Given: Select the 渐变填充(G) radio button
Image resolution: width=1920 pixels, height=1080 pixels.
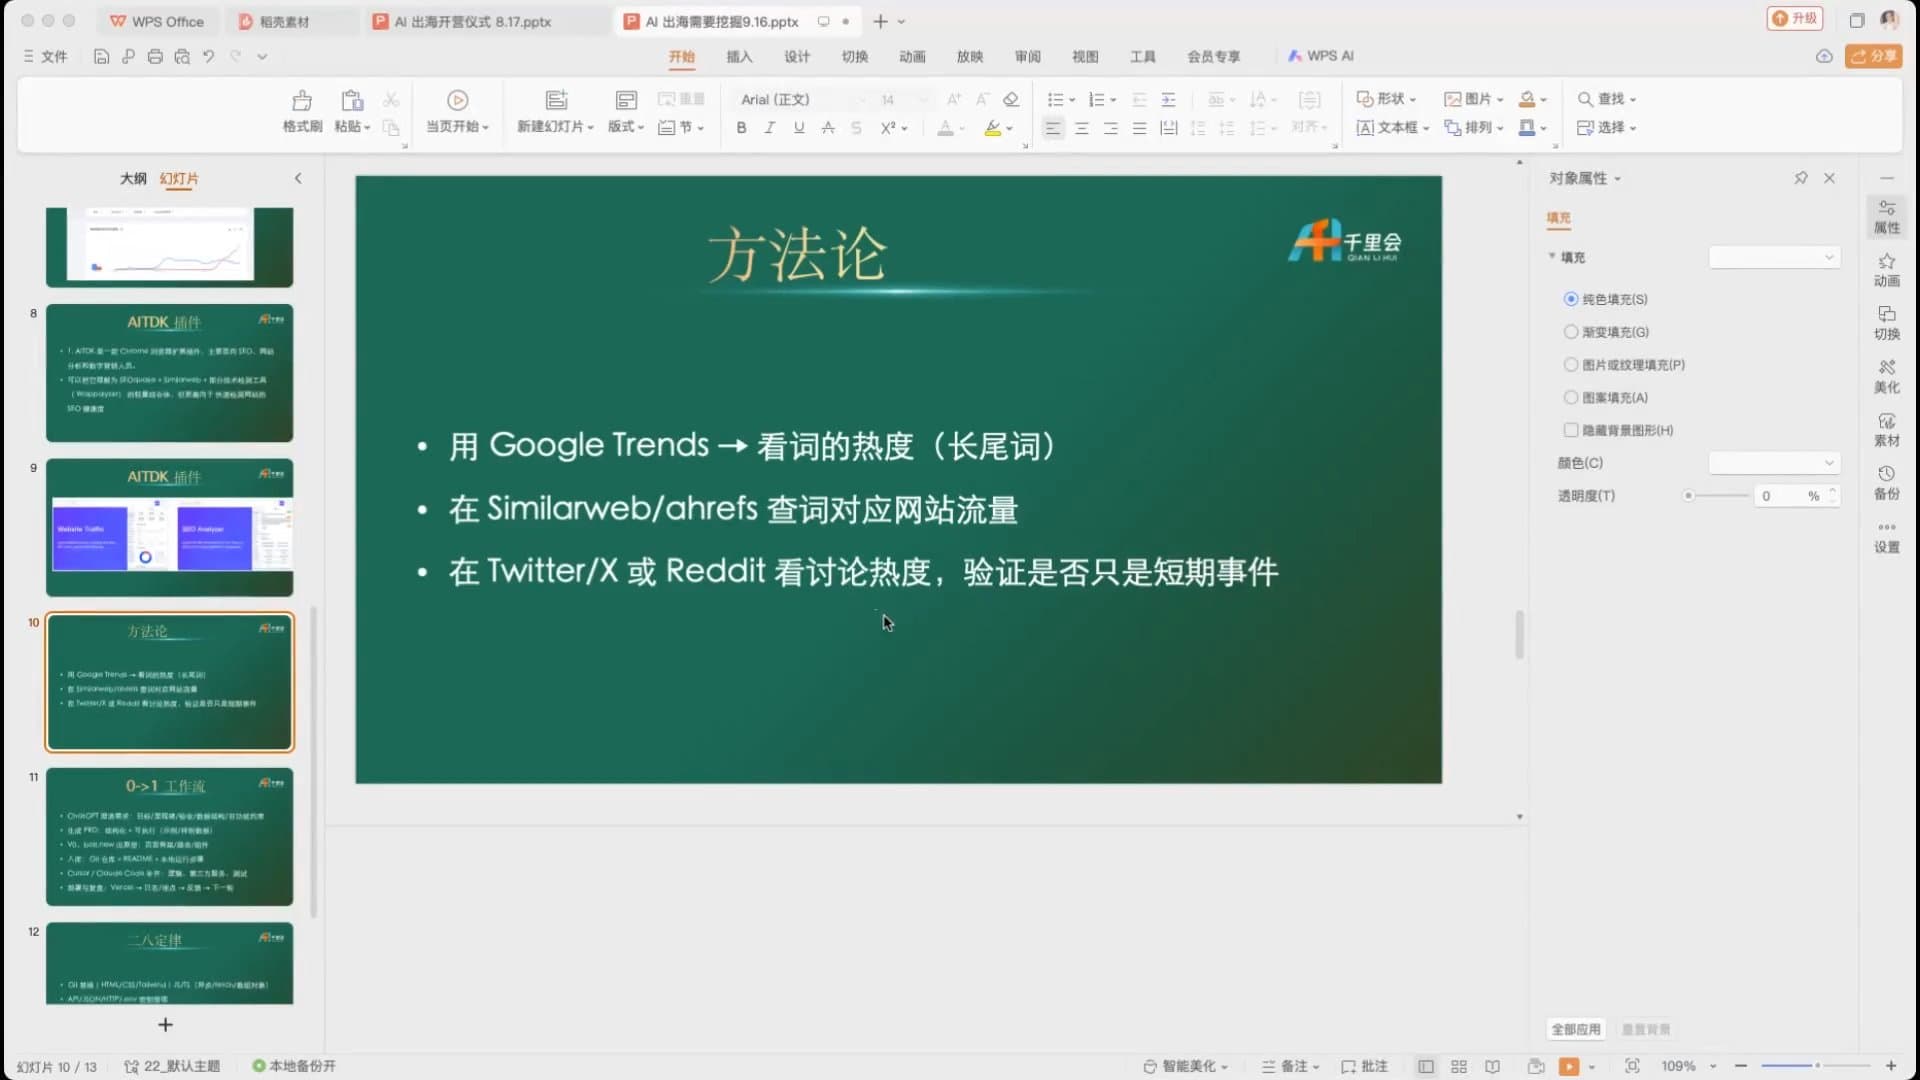Looking at the screenshot, I should [1571, 331].
